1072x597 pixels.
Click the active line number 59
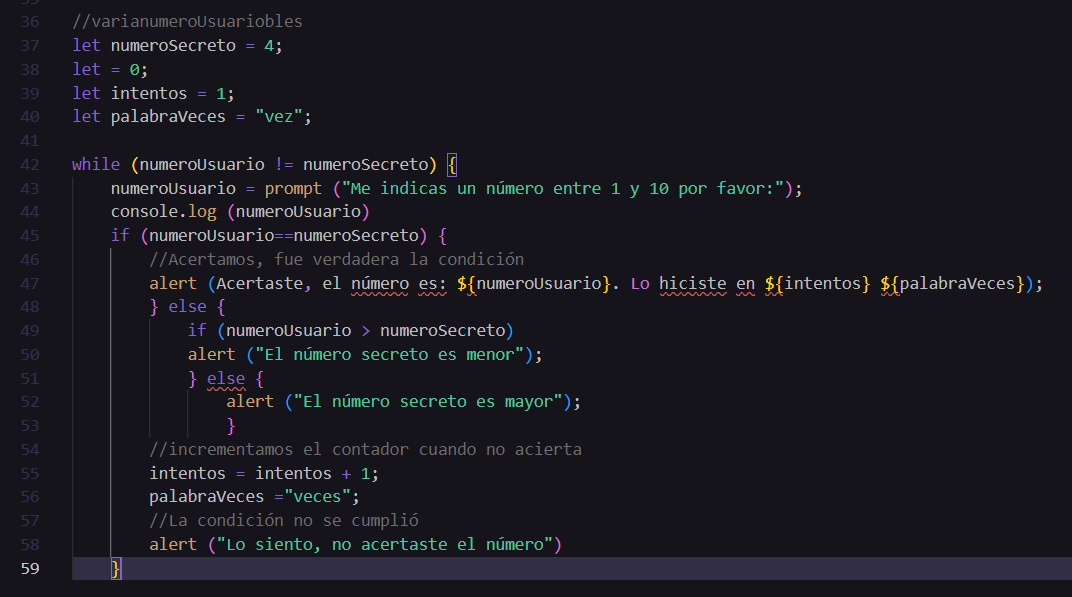(29, 569)
